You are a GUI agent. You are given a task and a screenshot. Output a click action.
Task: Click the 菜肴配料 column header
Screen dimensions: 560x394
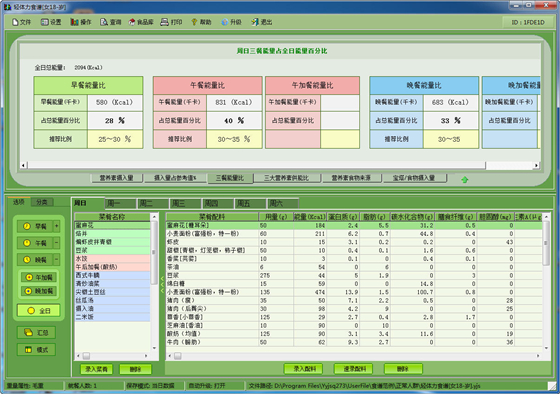212,217
